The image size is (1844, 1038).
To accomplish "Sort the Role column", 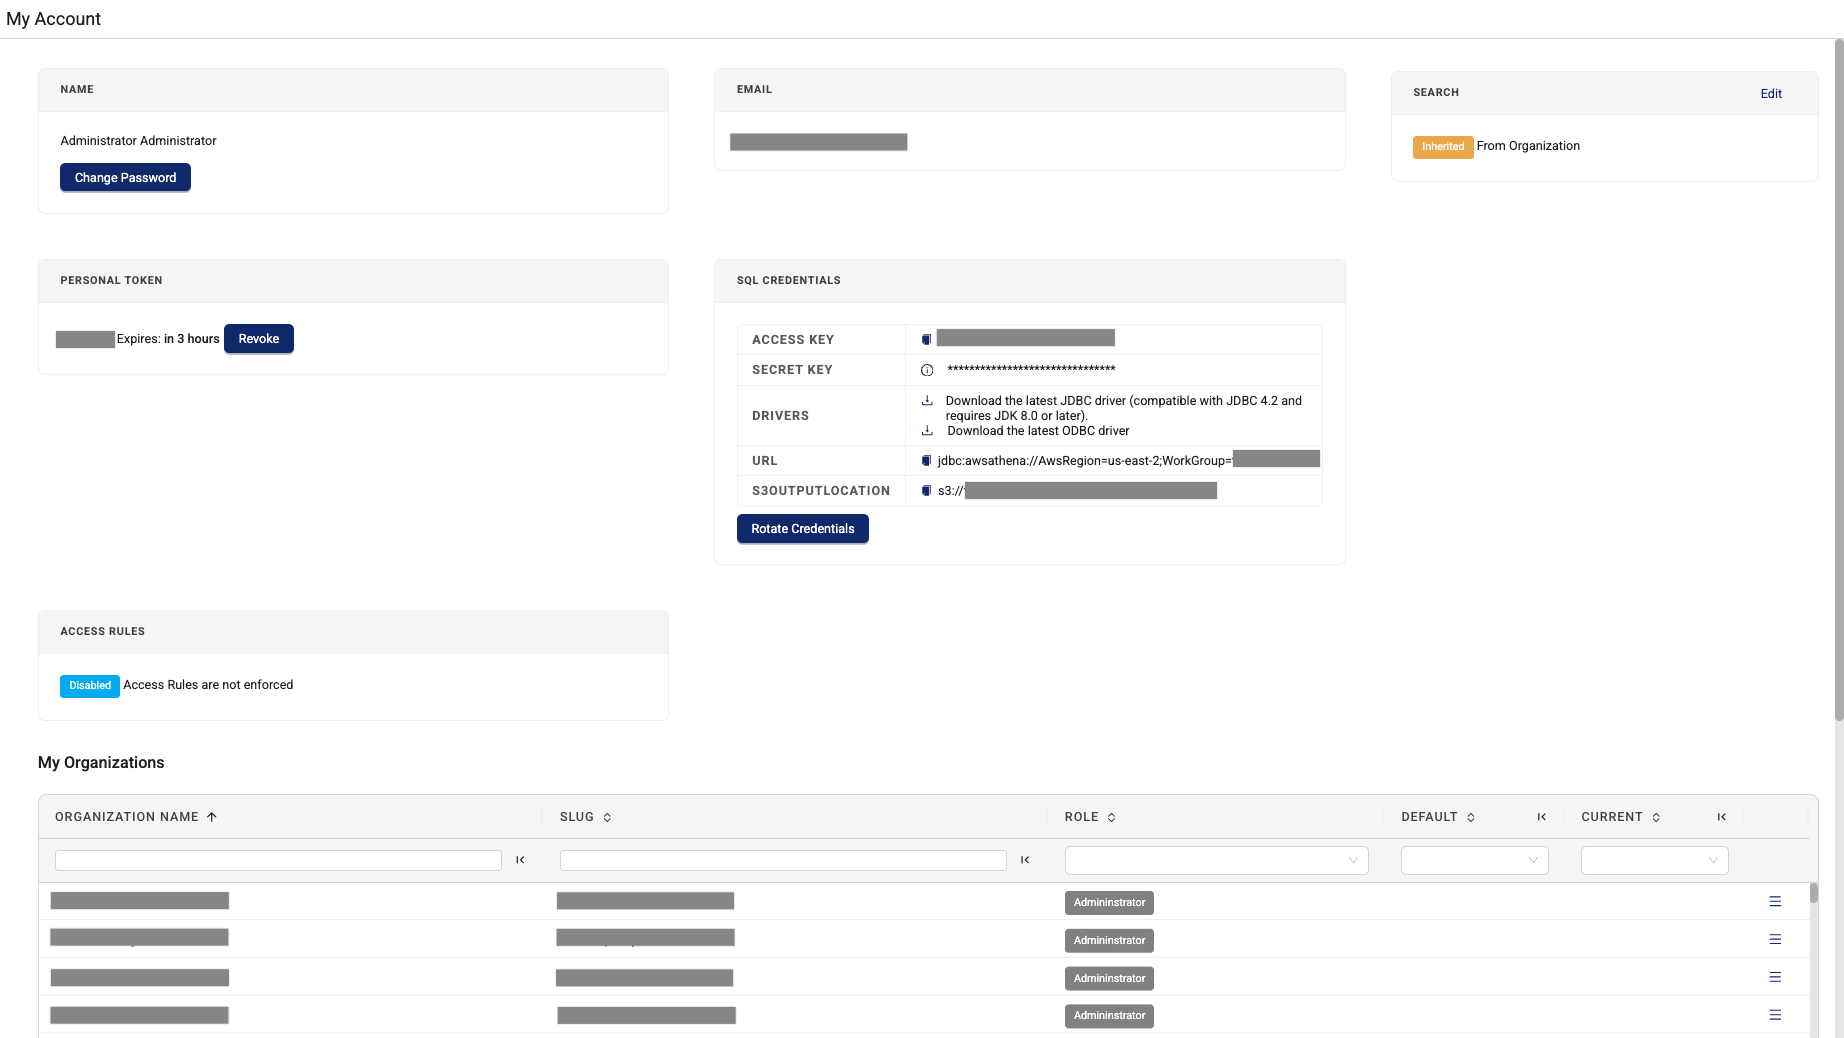I will [x=1111, y=817].
